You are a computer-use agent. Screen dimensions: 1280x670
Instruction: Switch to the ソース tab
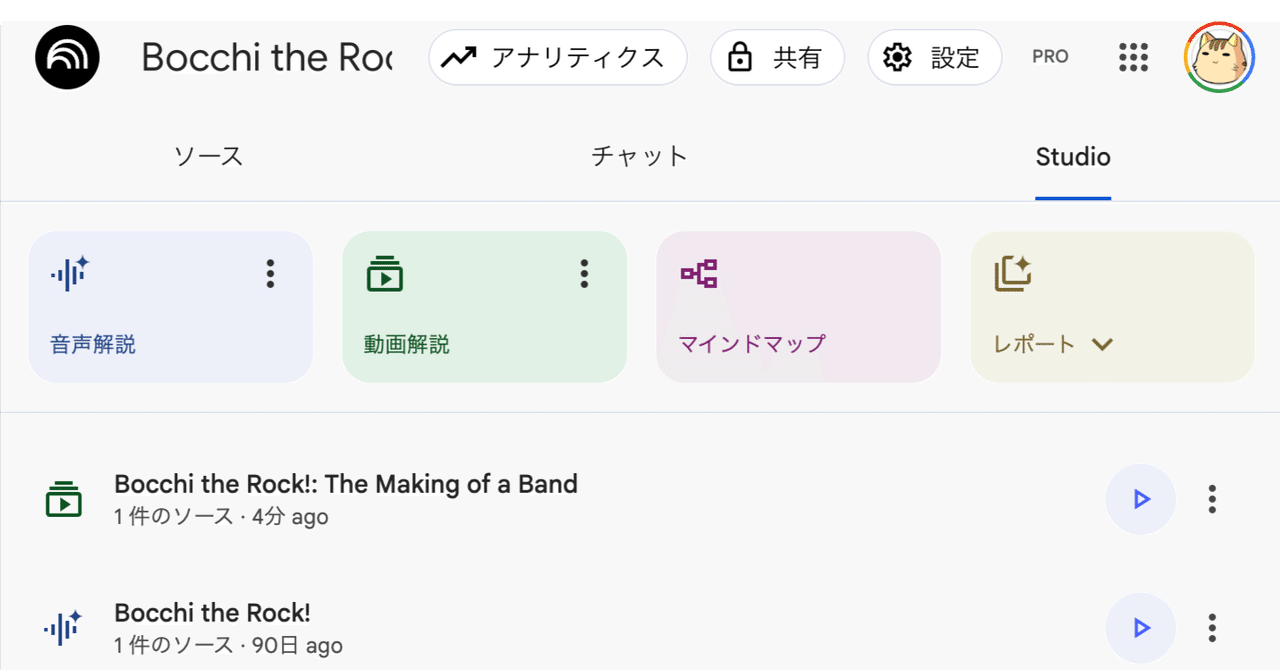(x=208, y=157)
